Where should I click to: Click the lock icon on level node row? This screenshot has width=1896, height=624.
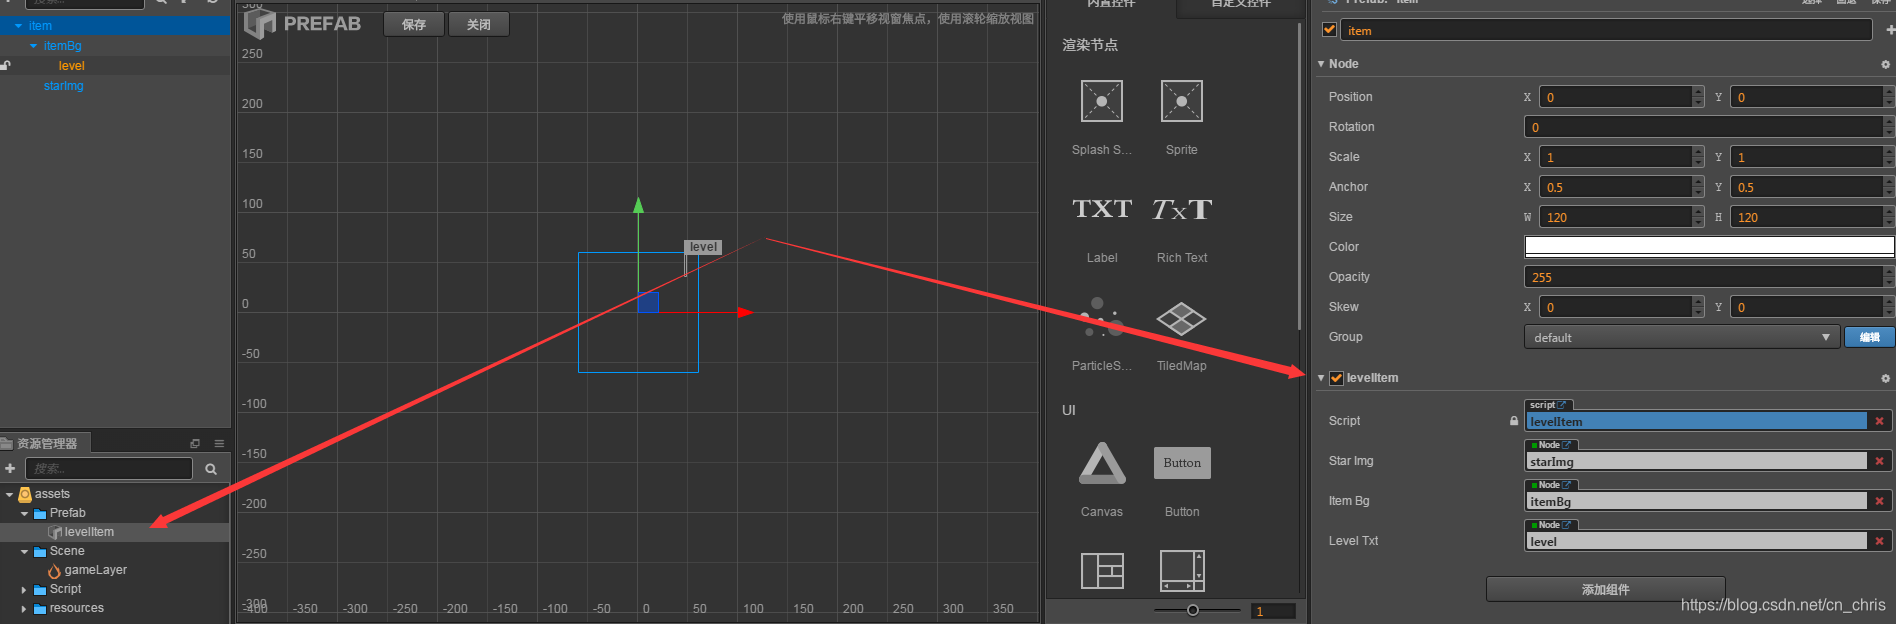(6, 65)
